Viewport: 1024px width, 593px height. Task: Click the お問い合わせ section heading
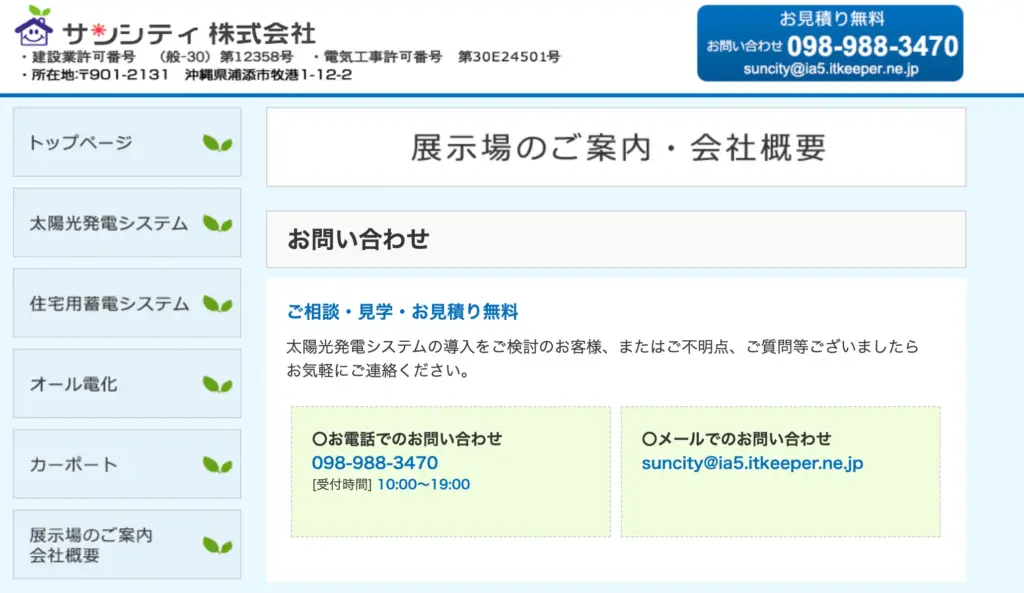click(x=358, y=239)
